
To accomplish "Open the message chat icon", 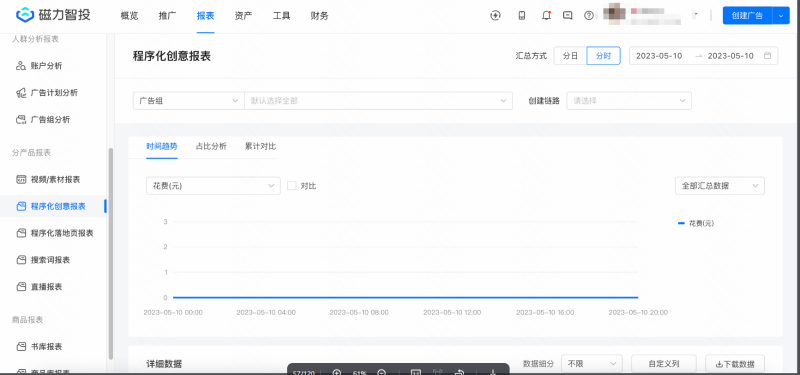I will pyautogui.click(x=567, y=15).
